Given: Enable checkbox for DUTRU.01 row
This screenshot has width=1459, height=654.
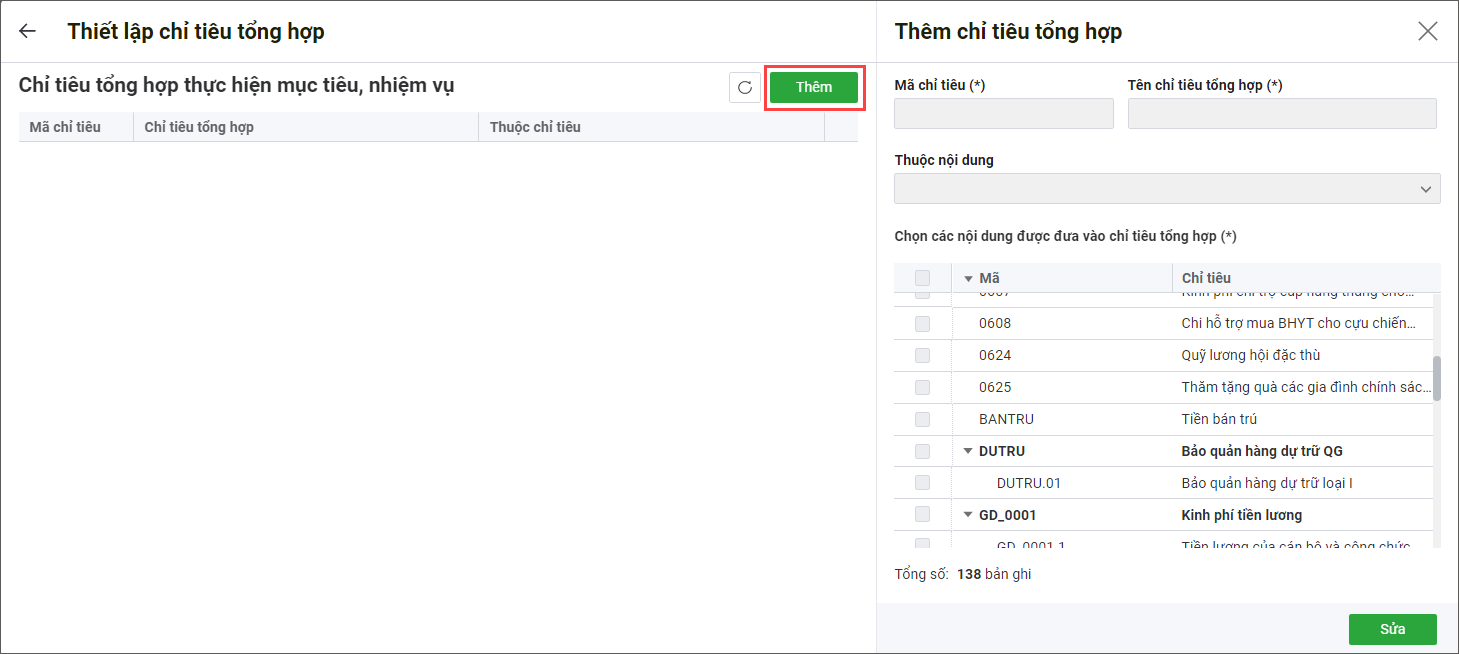Looking at the screenshot, I should (922, 483).
